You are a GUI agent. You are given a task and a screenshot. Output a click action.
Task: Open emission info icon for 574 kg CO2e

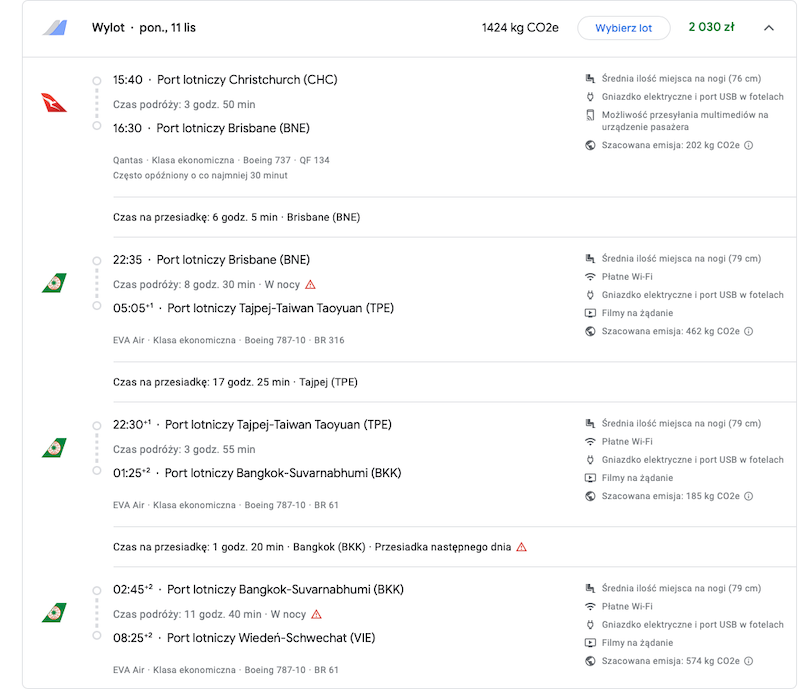pos(748,661)
